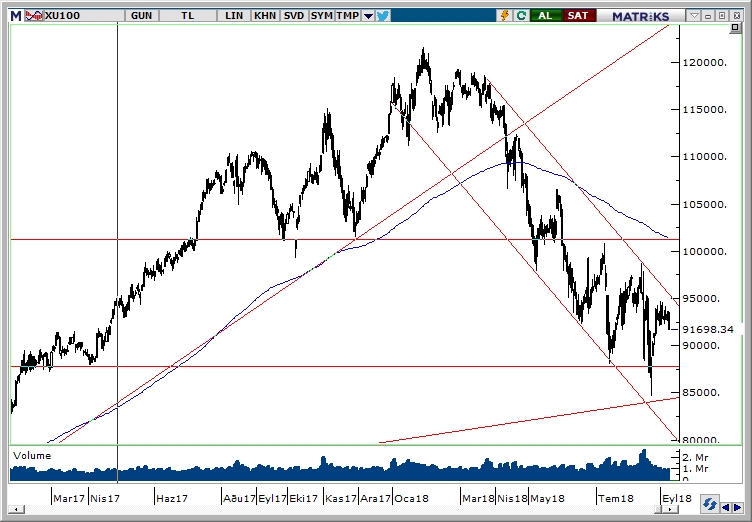Click the Eki17 date label
This screenshot has width=752, height=522.
[304, 498]
